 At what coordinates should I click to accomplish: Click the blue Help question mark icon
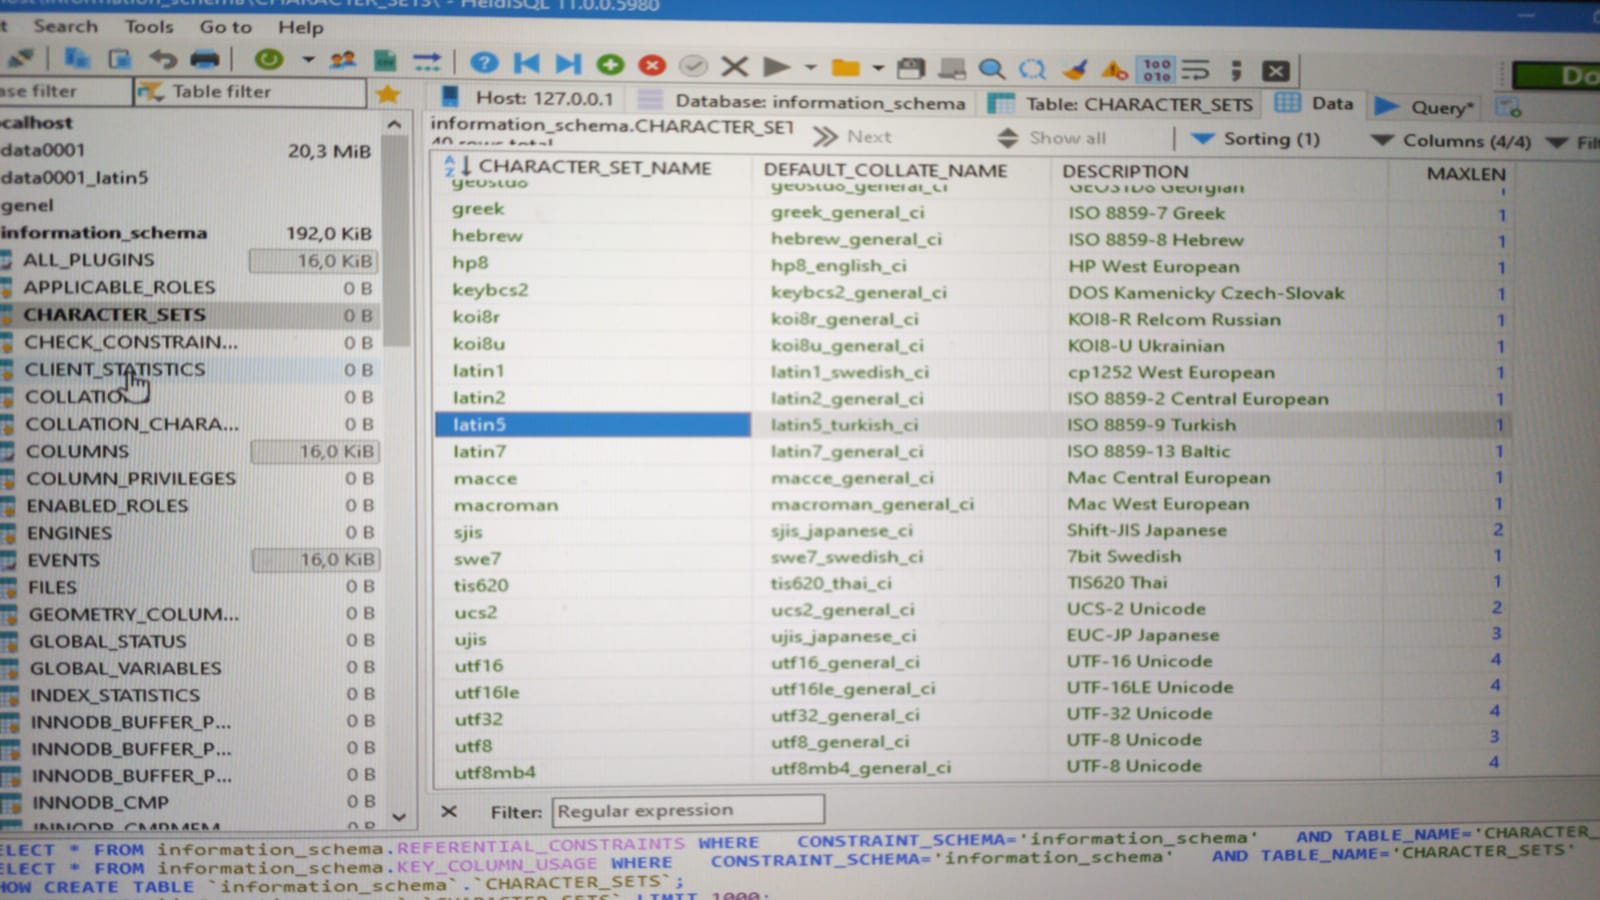tap(484, 63)
